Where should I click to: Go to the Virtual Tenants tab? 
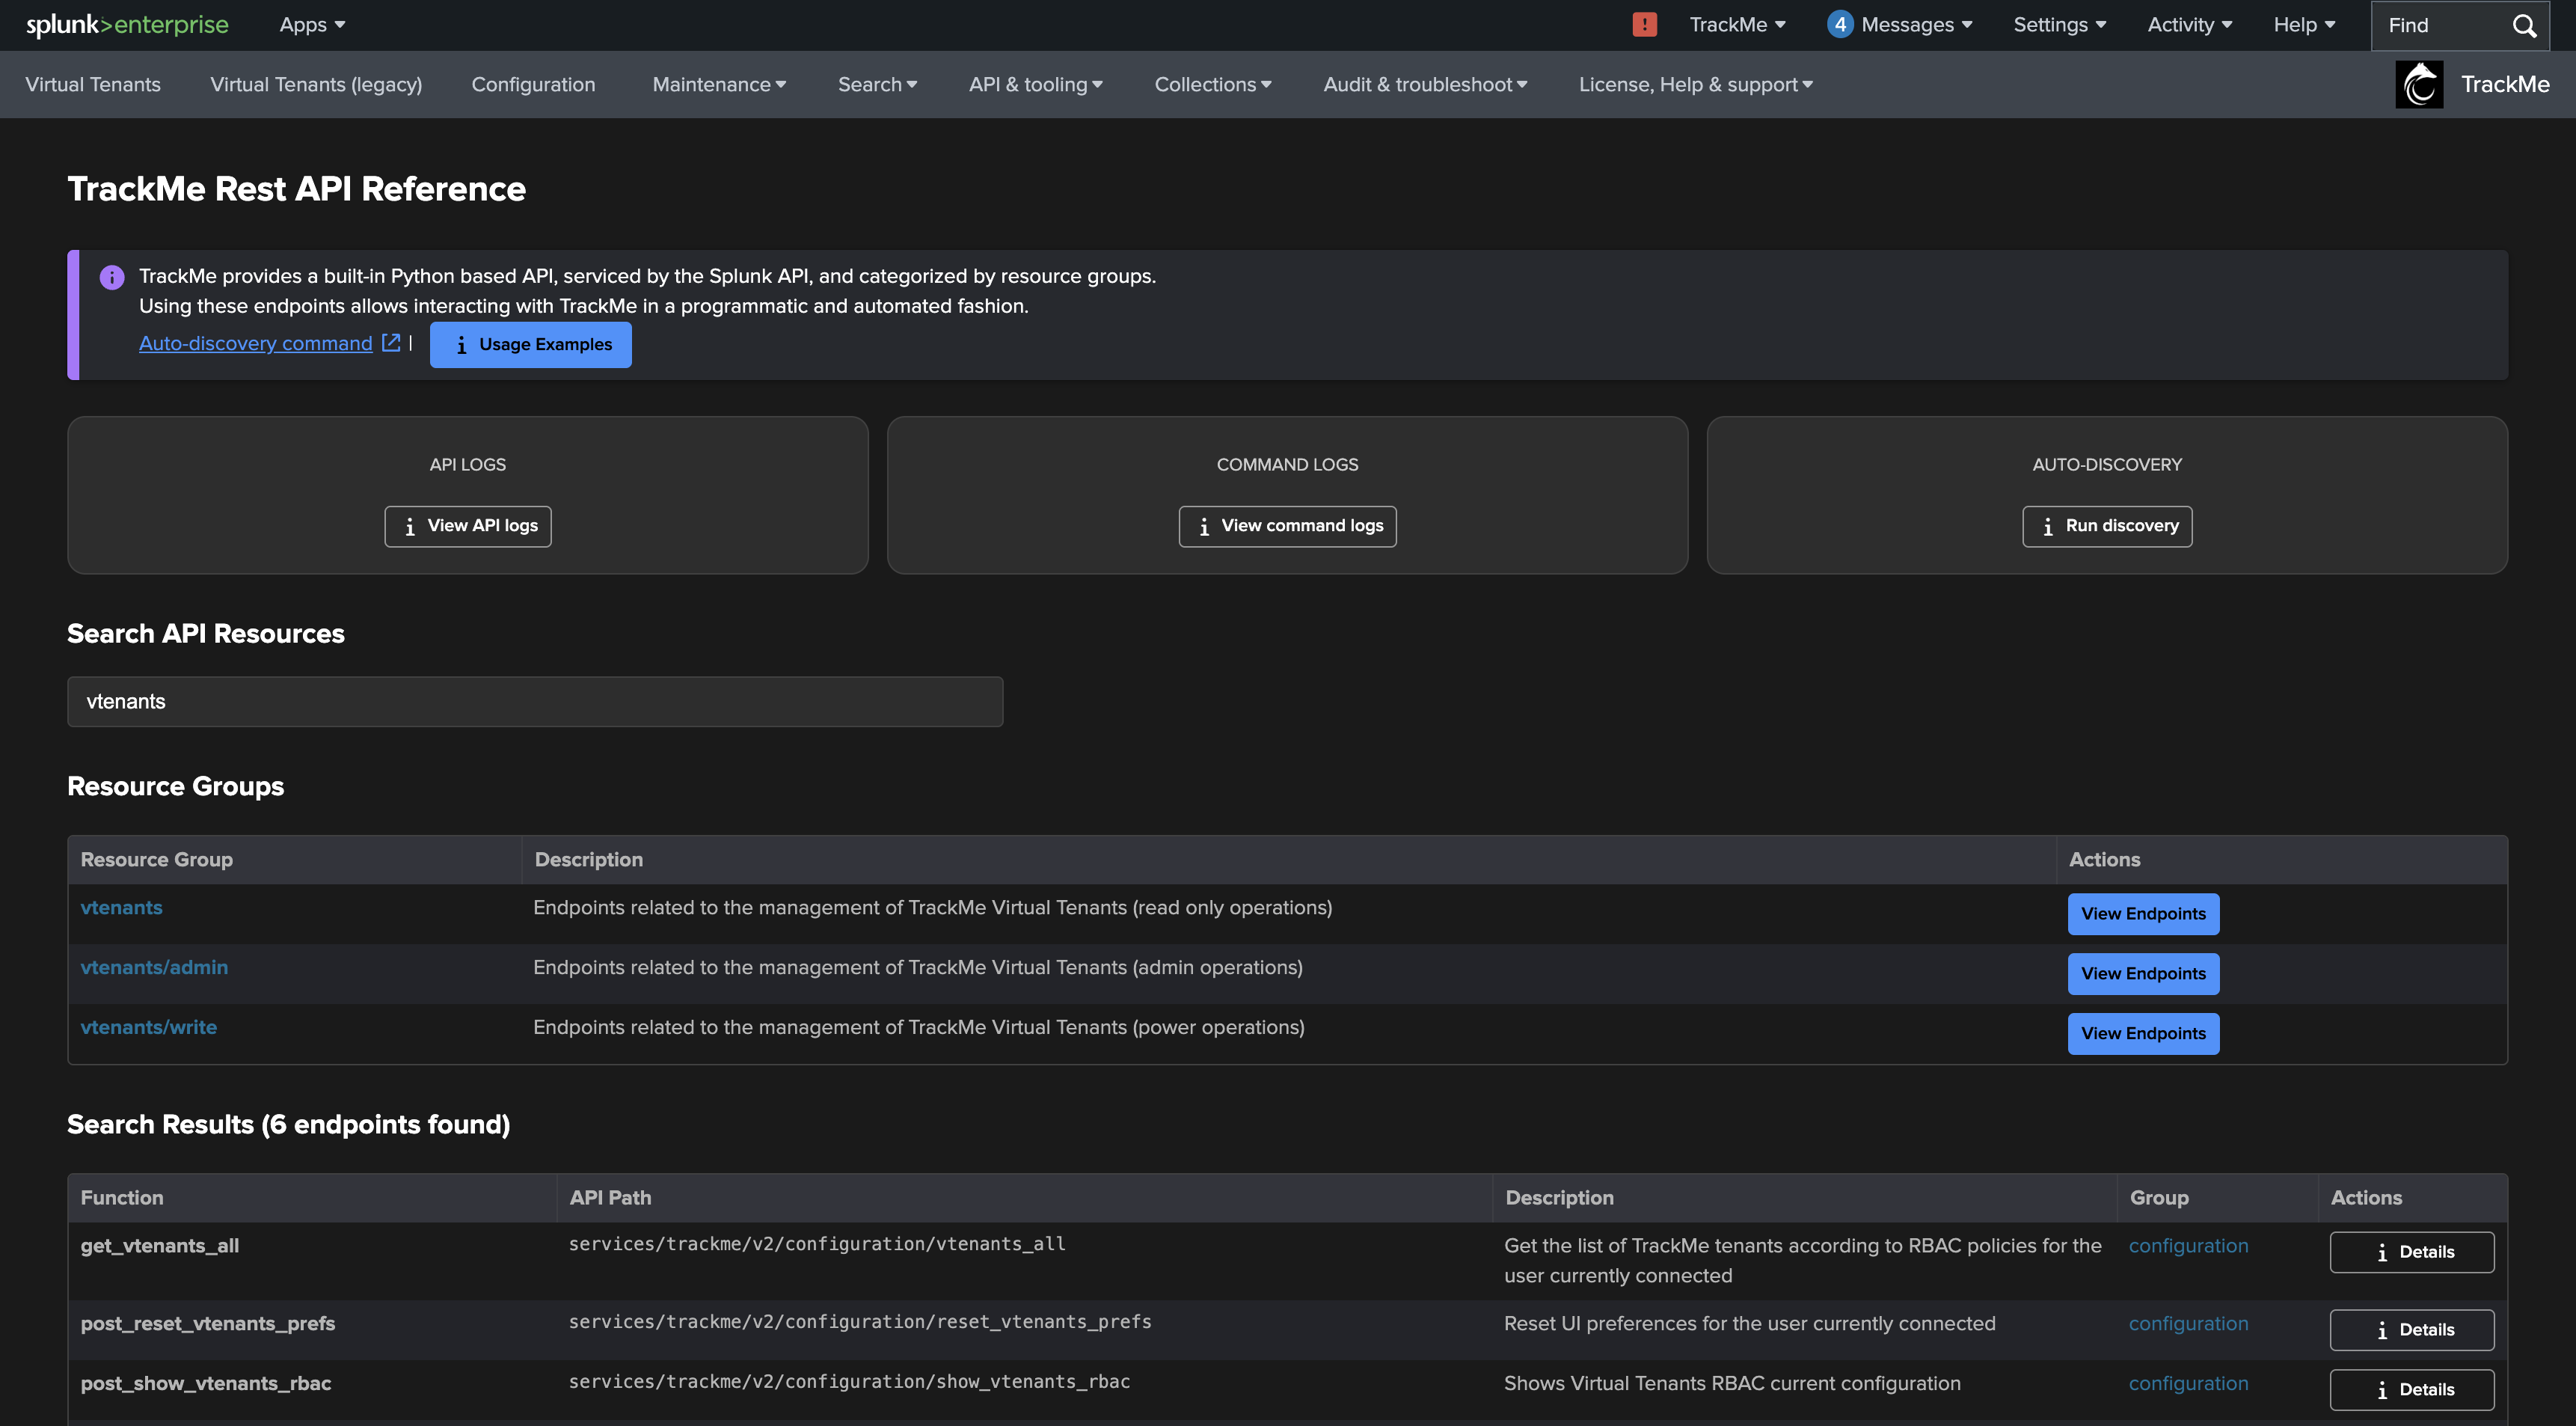[x=93, y=85]
